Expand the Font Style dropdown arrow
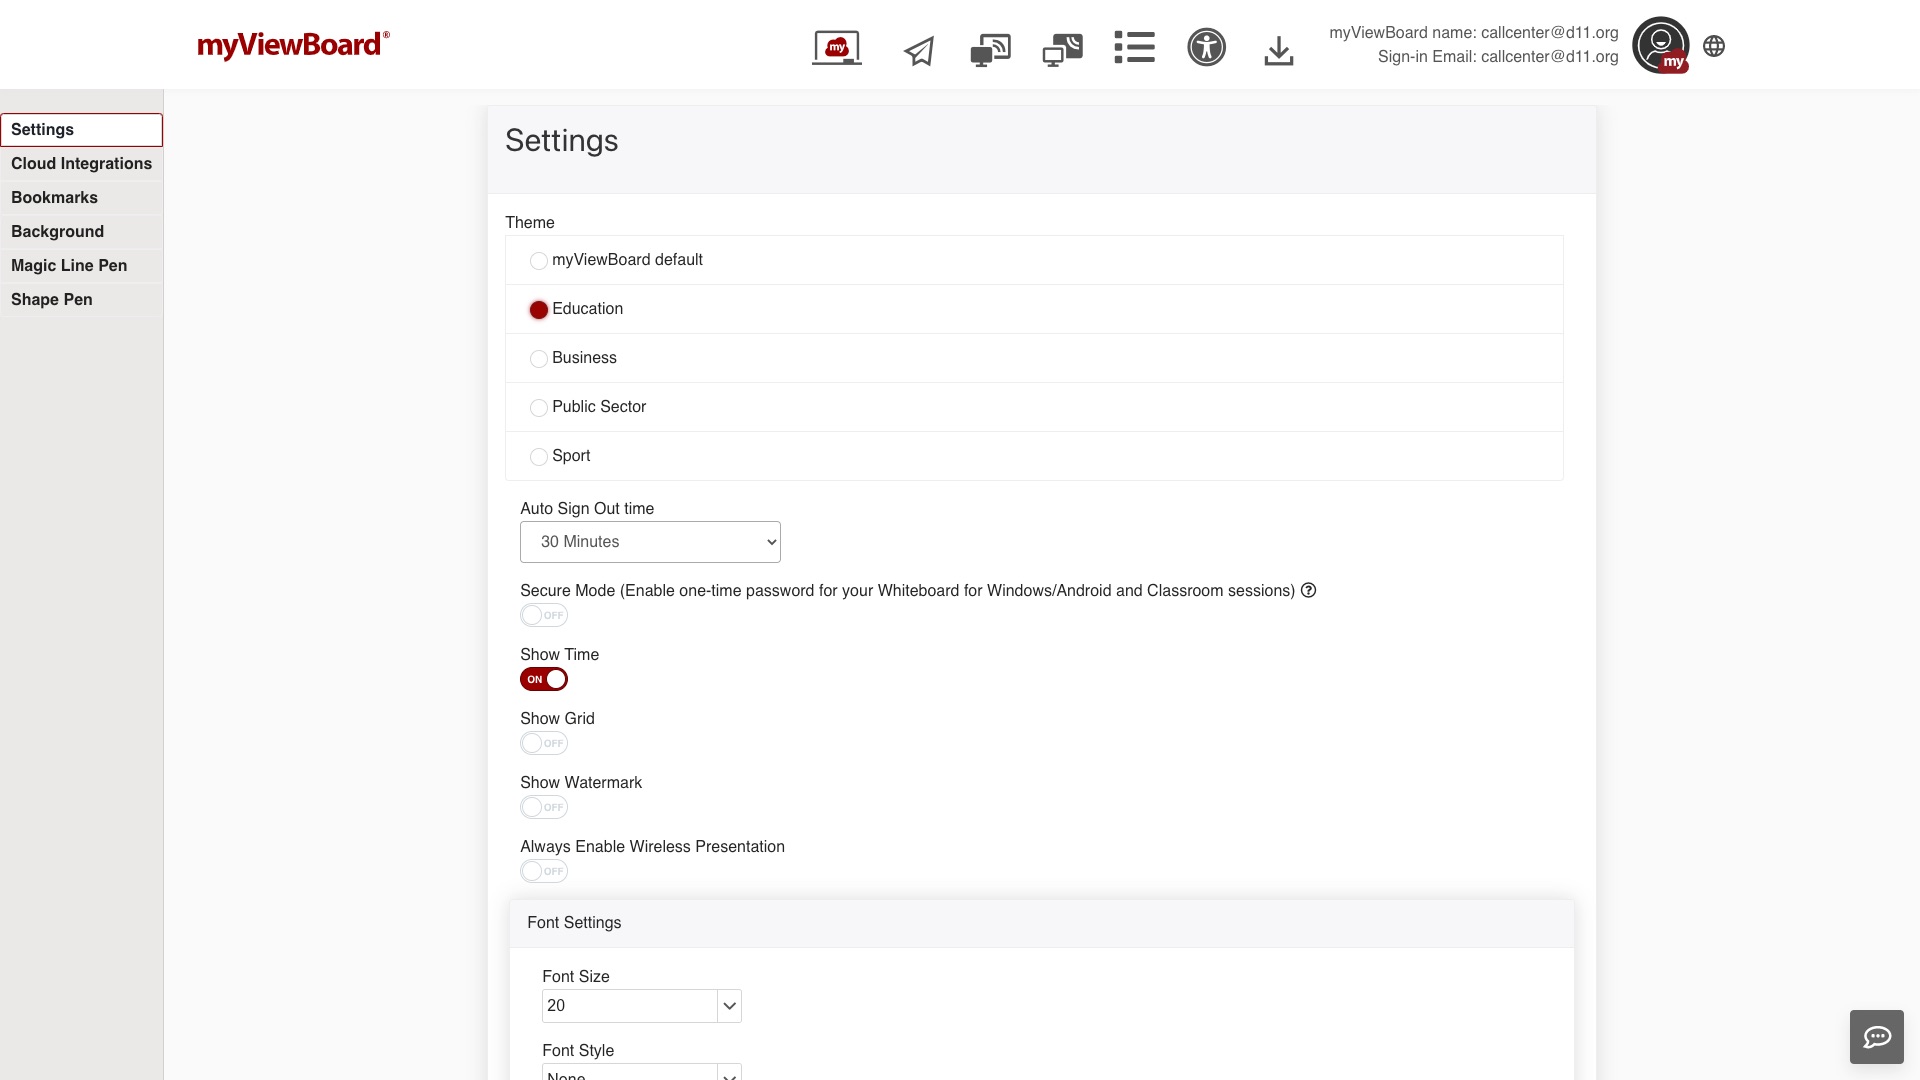Viewport: 1920px width, 1080px height. (730, 1074)
